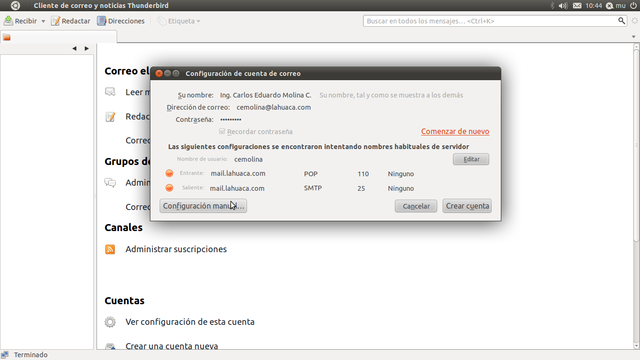This screenshot has height=360, width=640.
Task: Click Comenzar de nuevo link
Action: (x=455, y=131)
